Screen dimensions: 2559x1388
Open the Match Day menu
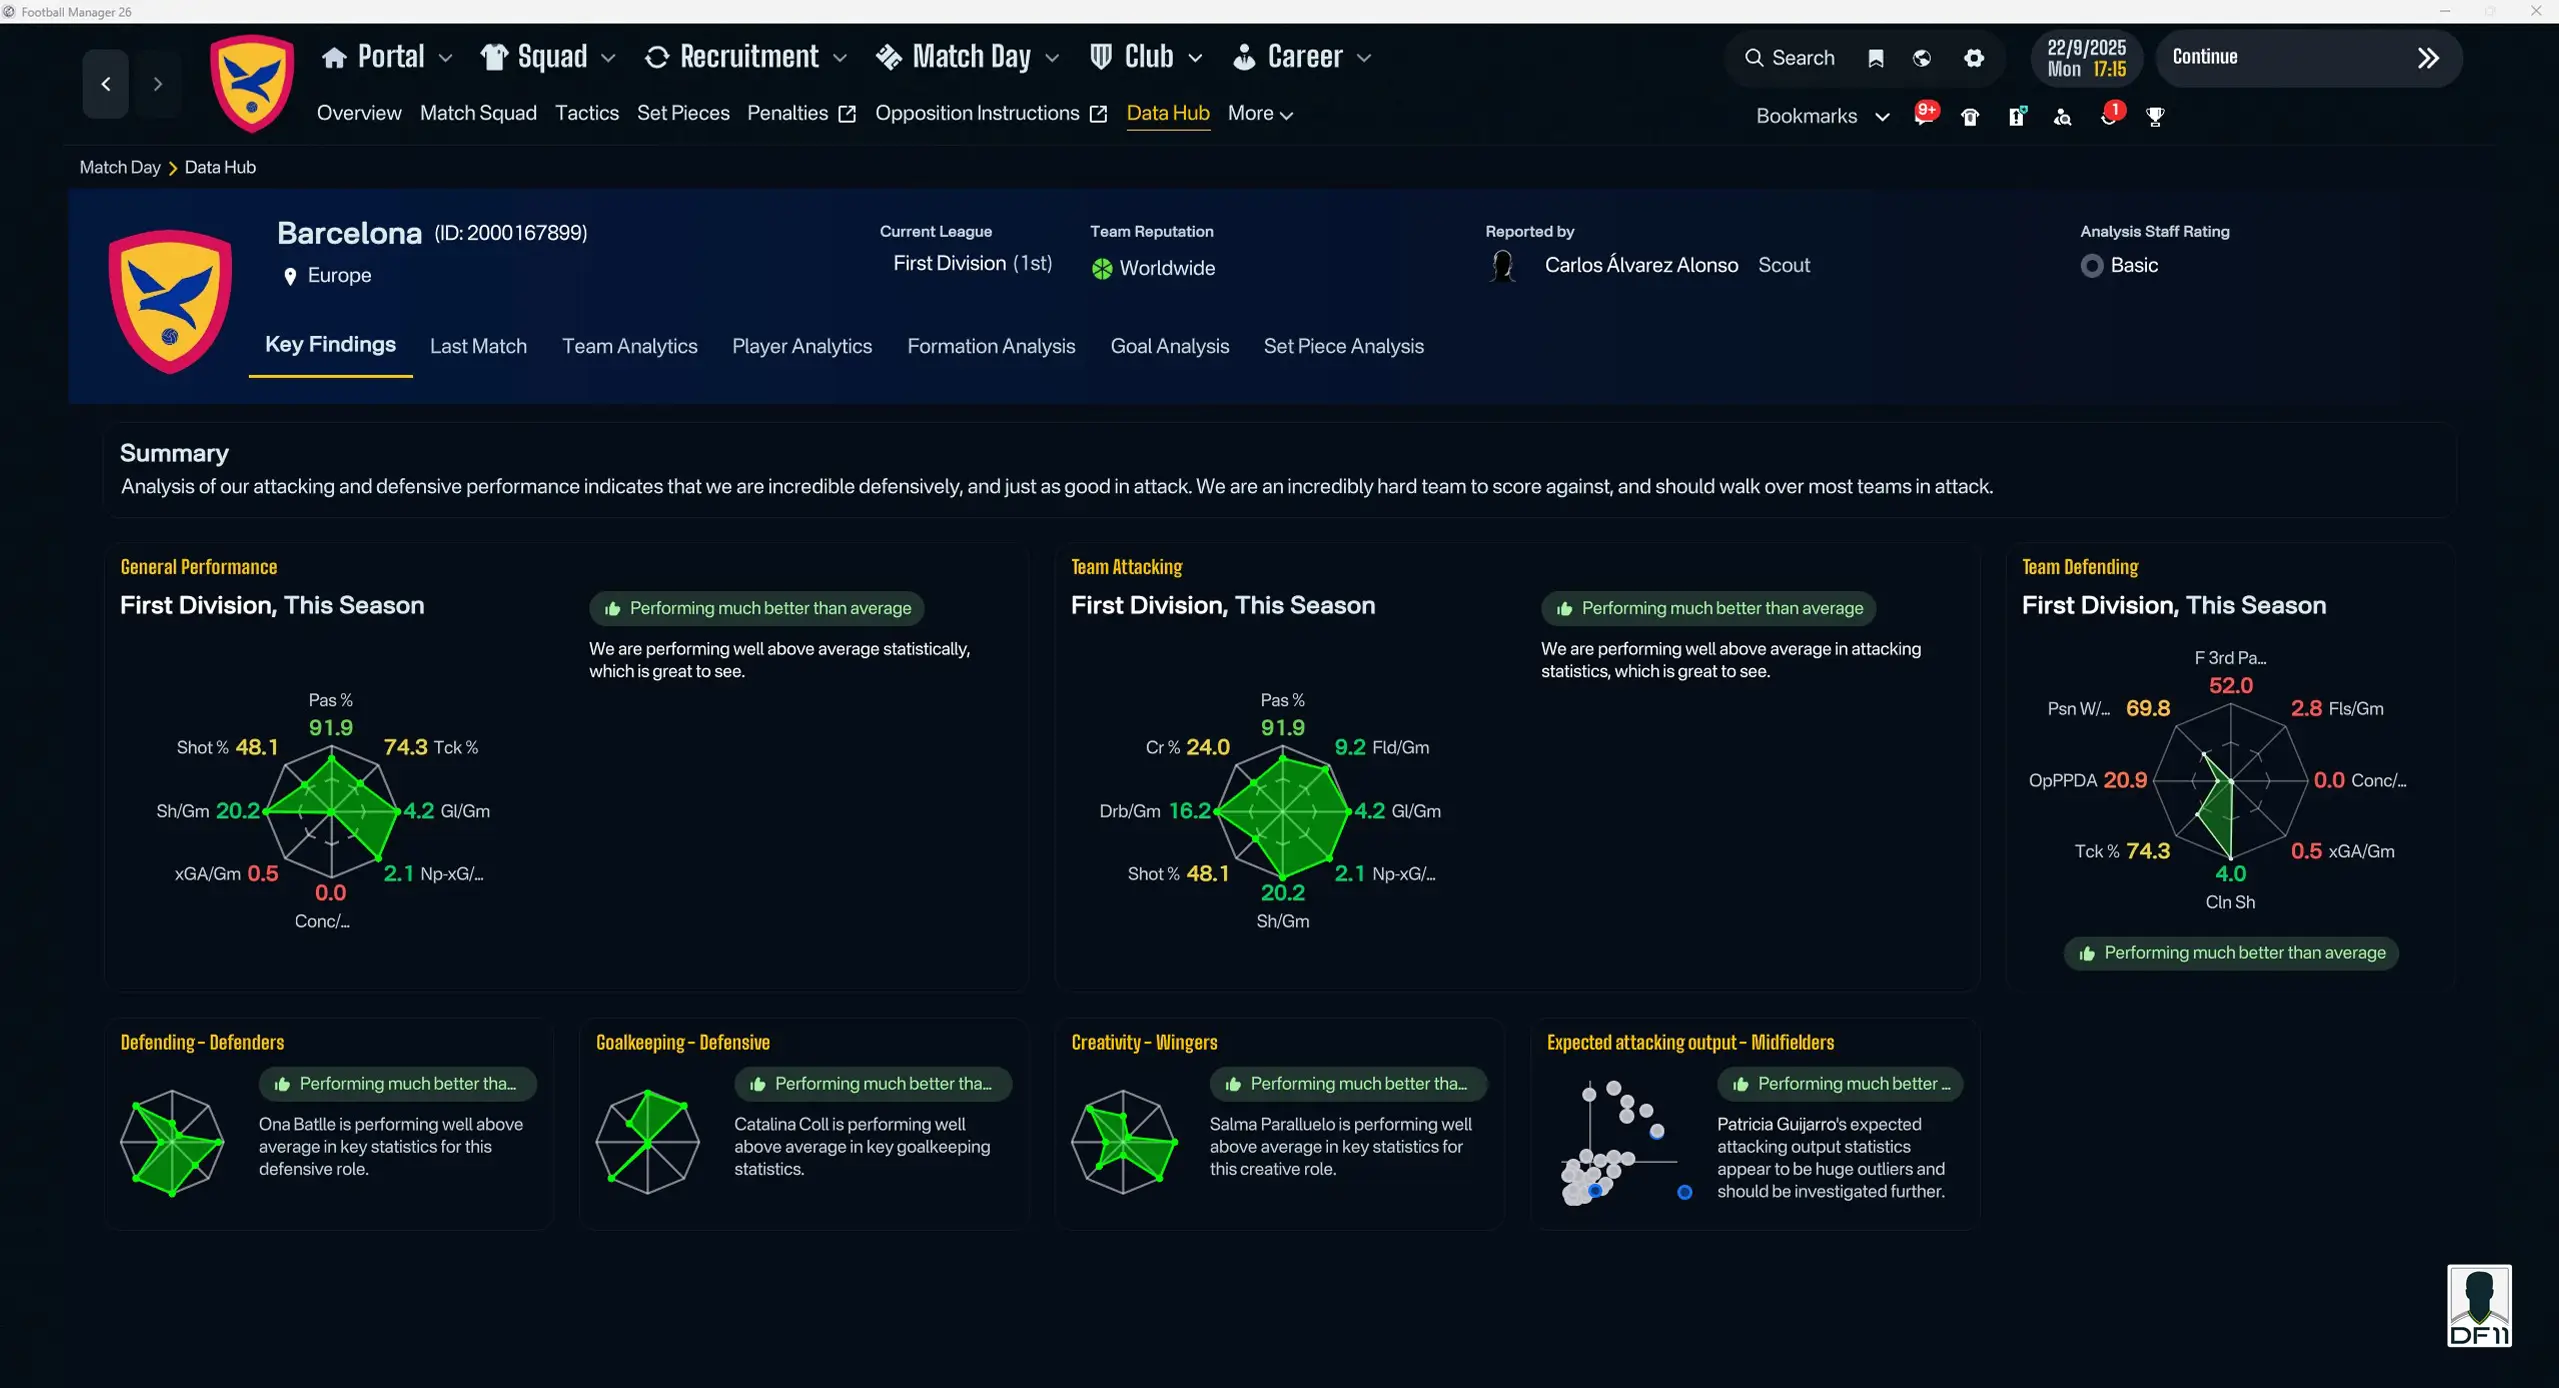(966, 56)
